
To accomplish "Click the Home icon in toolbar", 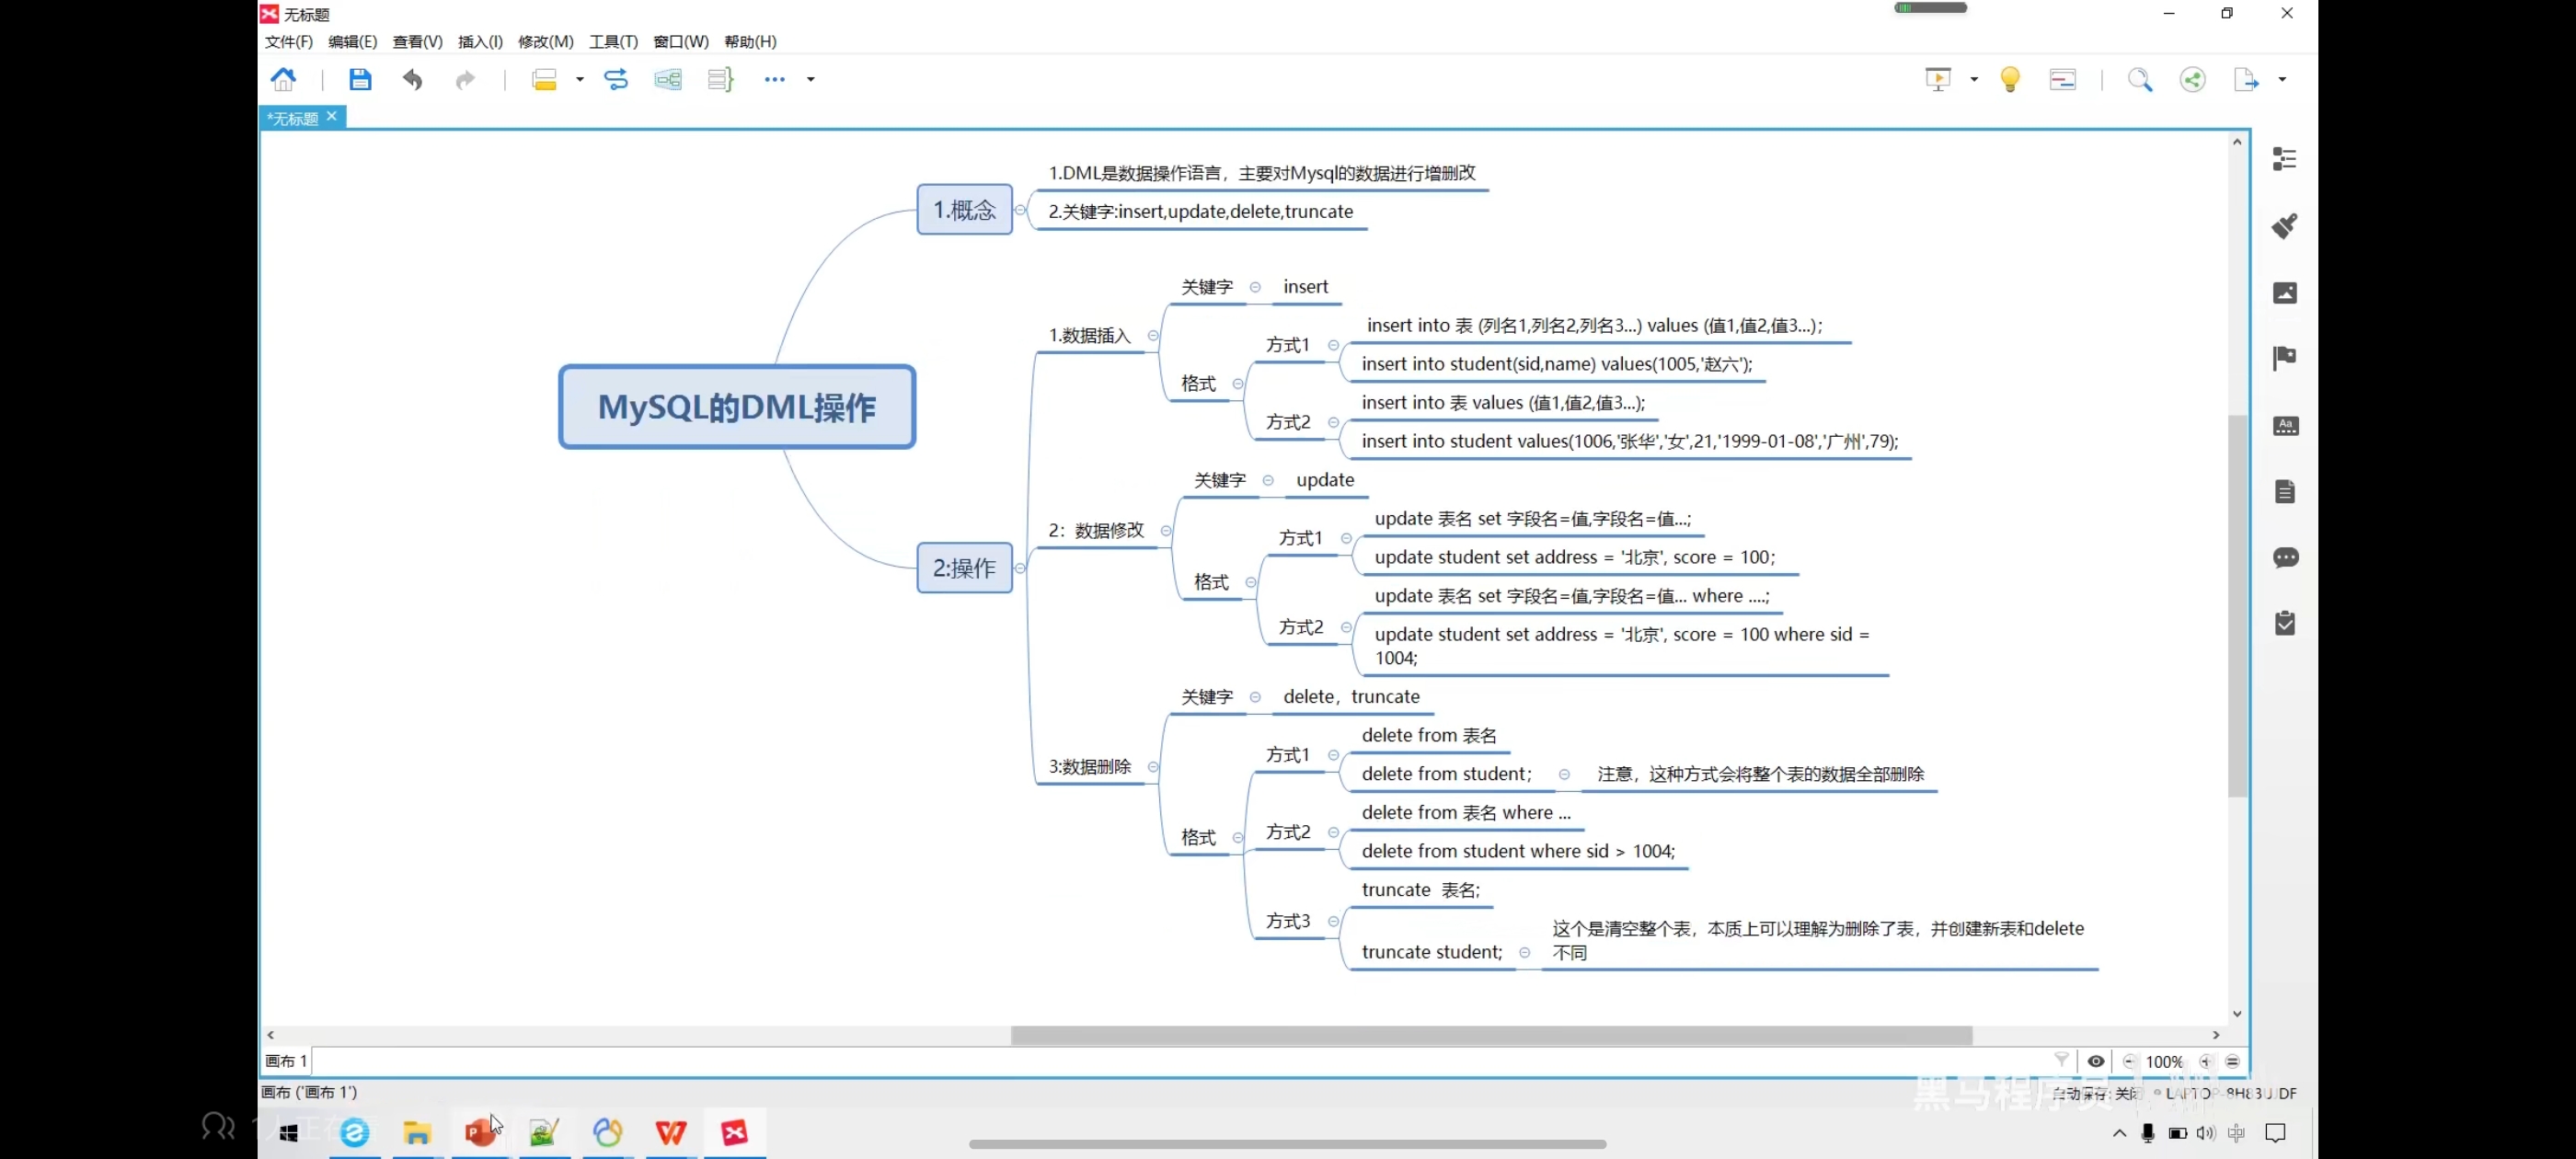I will [283, 79].
